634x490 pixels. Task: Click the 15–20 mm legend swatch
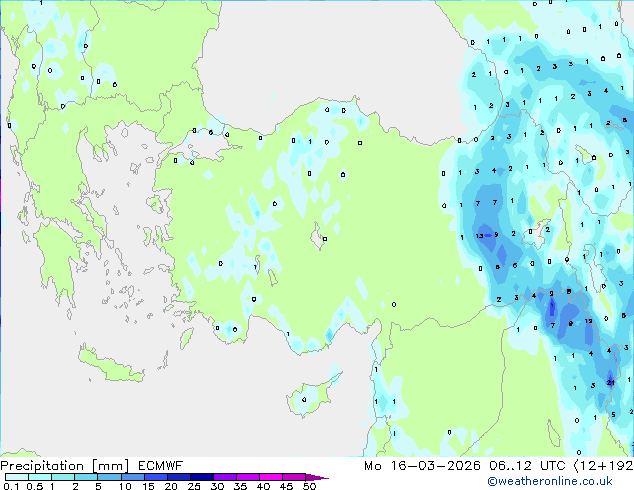(155, 477)
